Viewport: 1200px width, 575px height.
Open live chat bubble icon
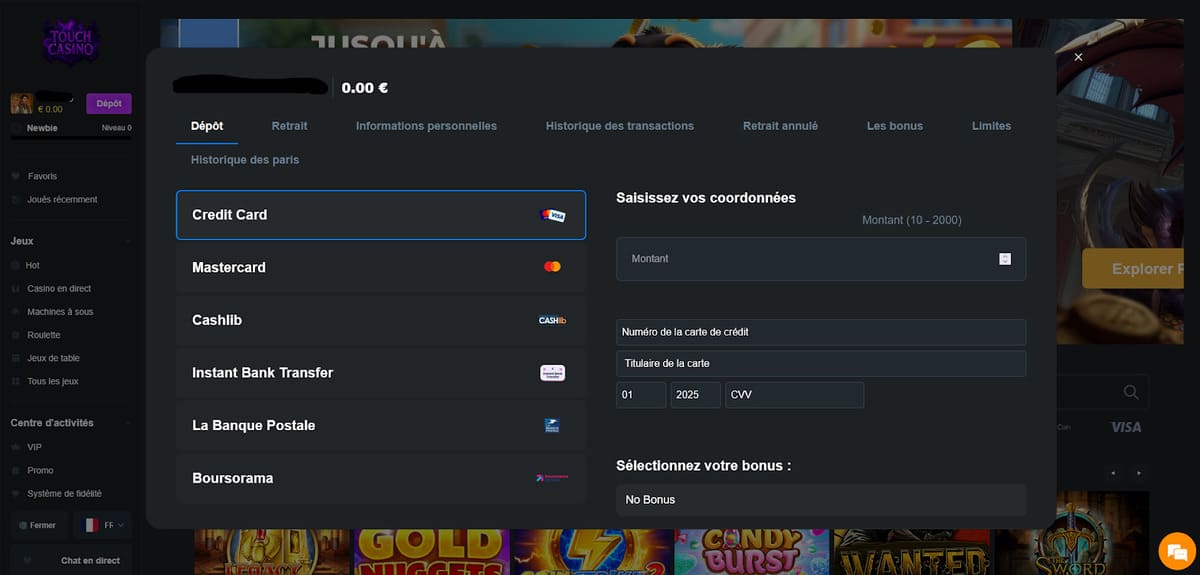coord(1176,551)
